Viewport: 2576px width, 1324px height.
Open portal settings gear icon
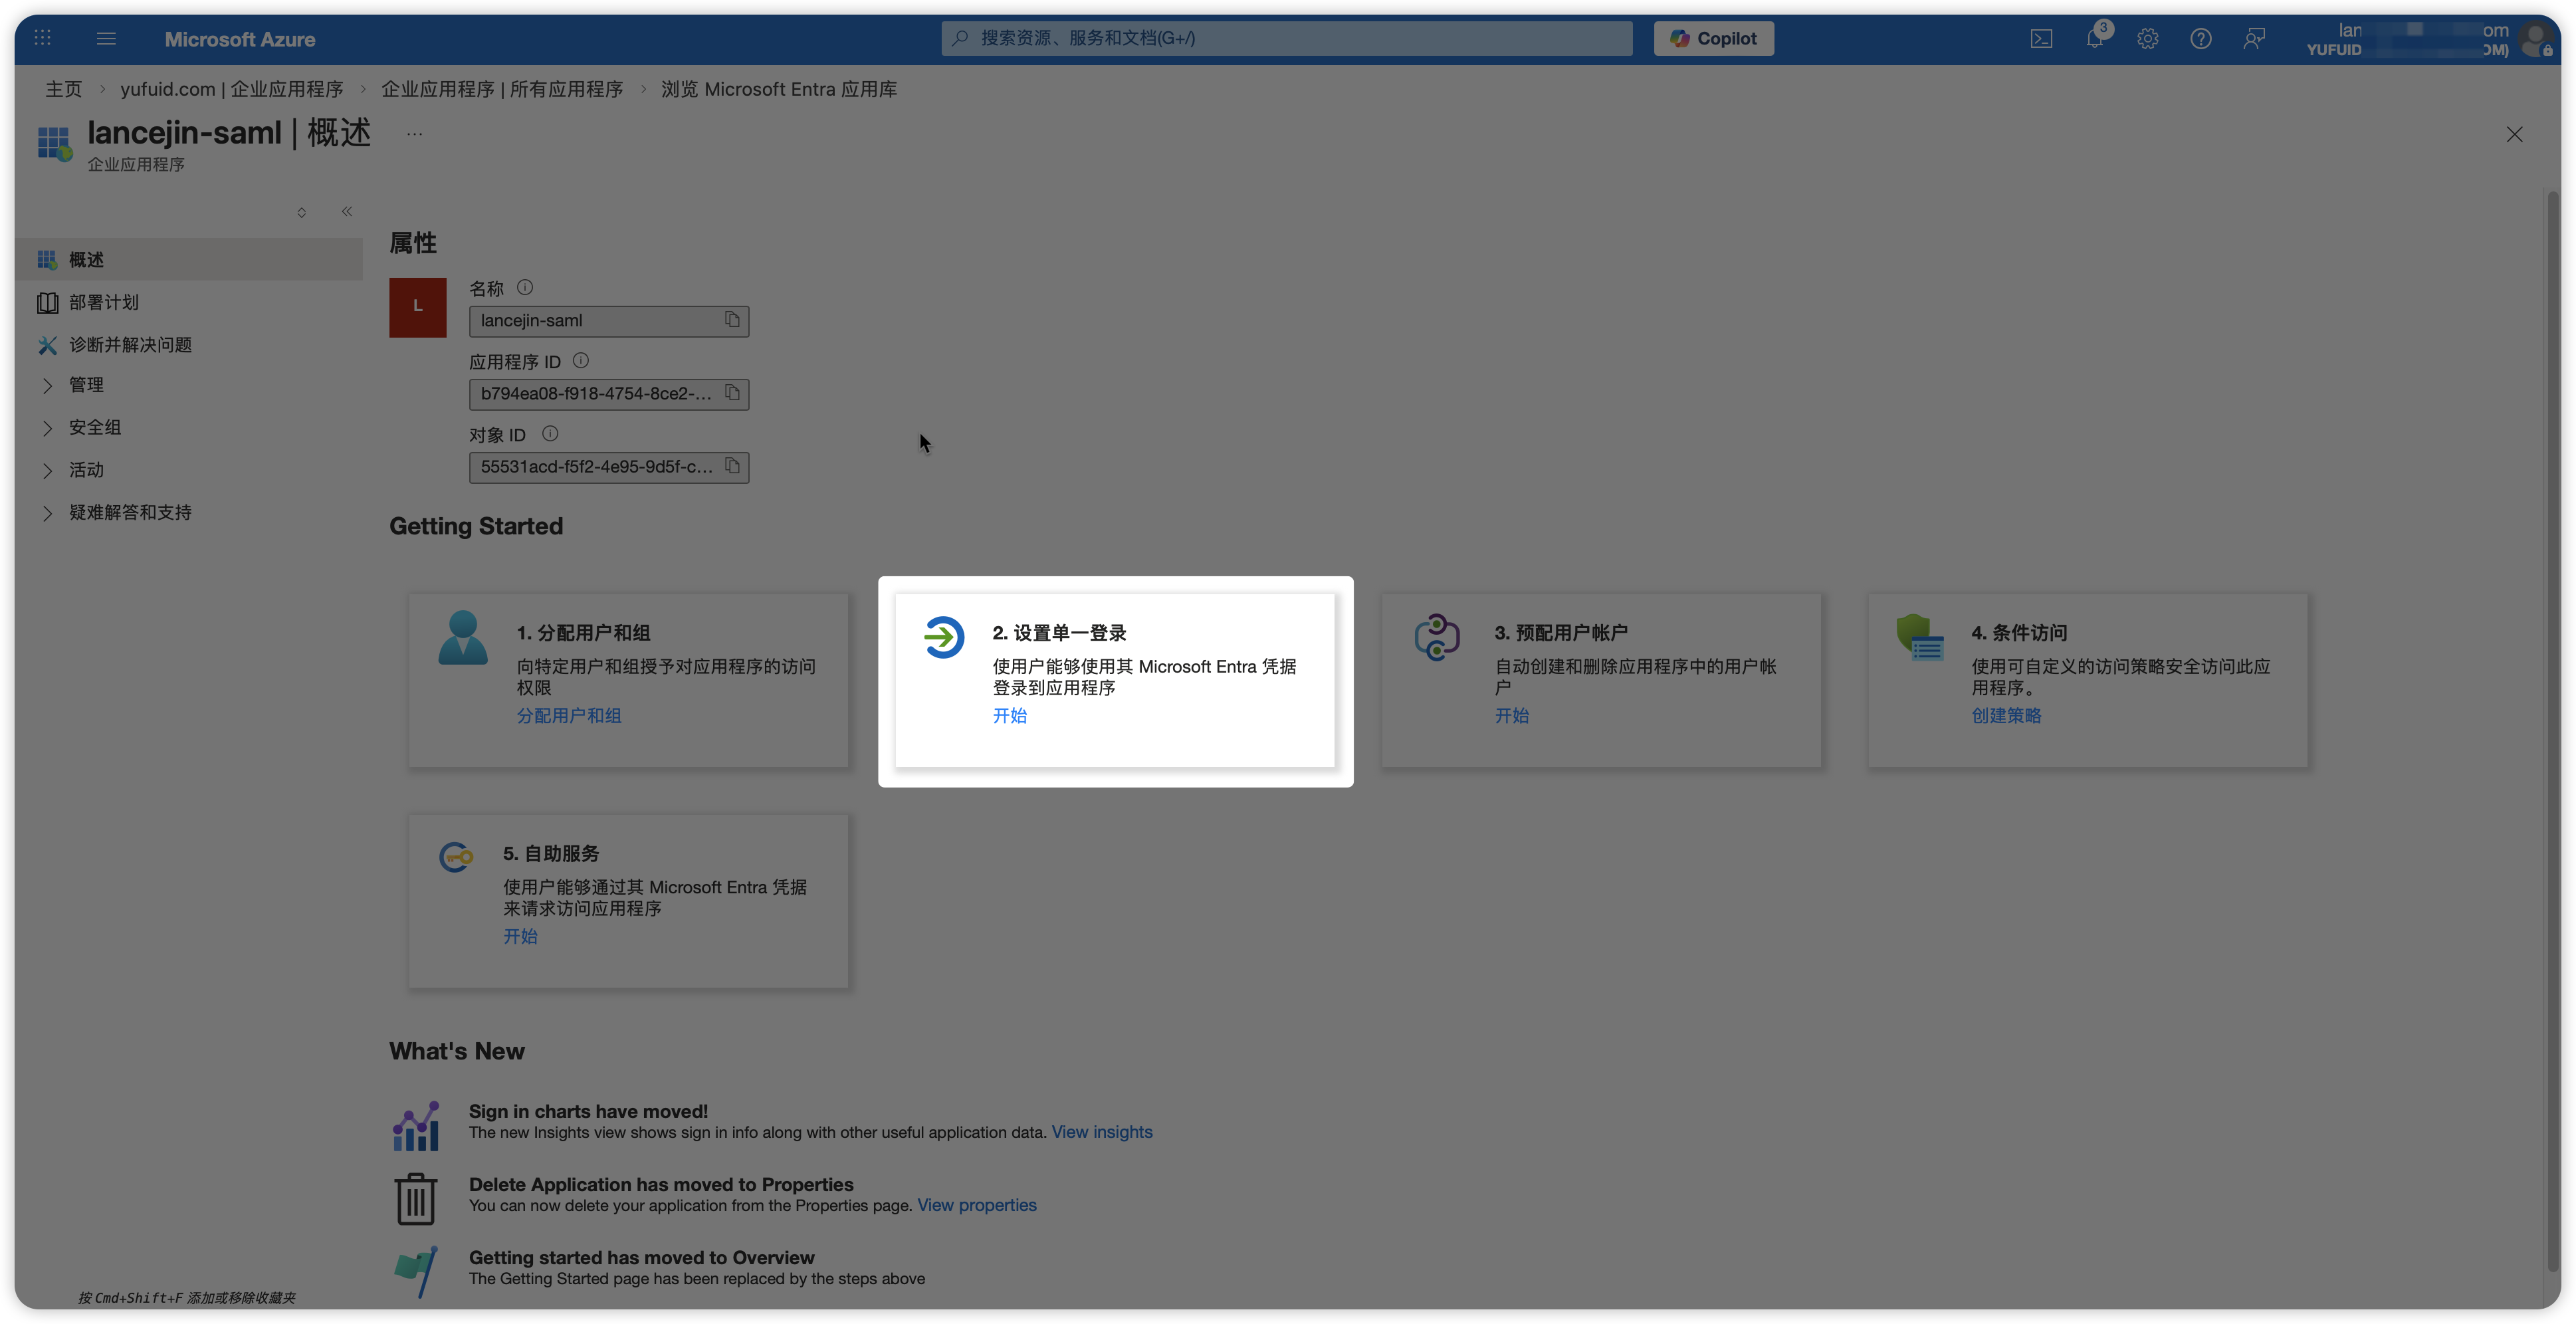tap(2147, 39)
